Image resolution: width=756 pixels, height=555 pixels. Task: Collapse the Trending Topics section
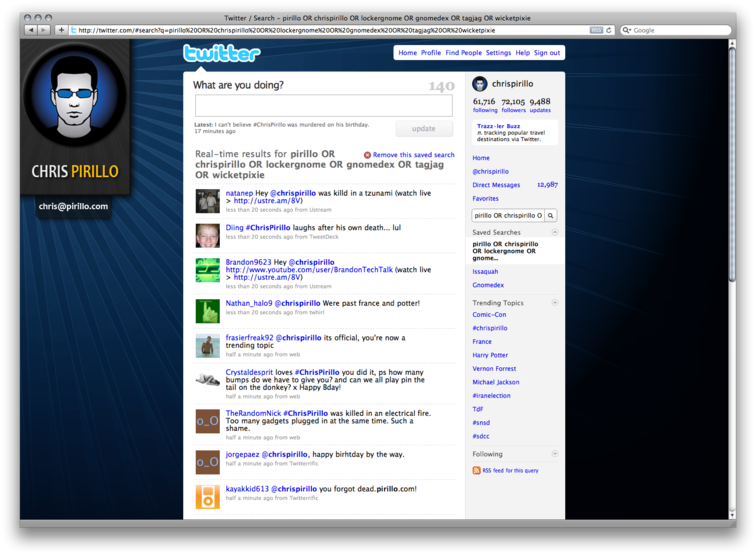pyautogui.click(x=554, y=302)
